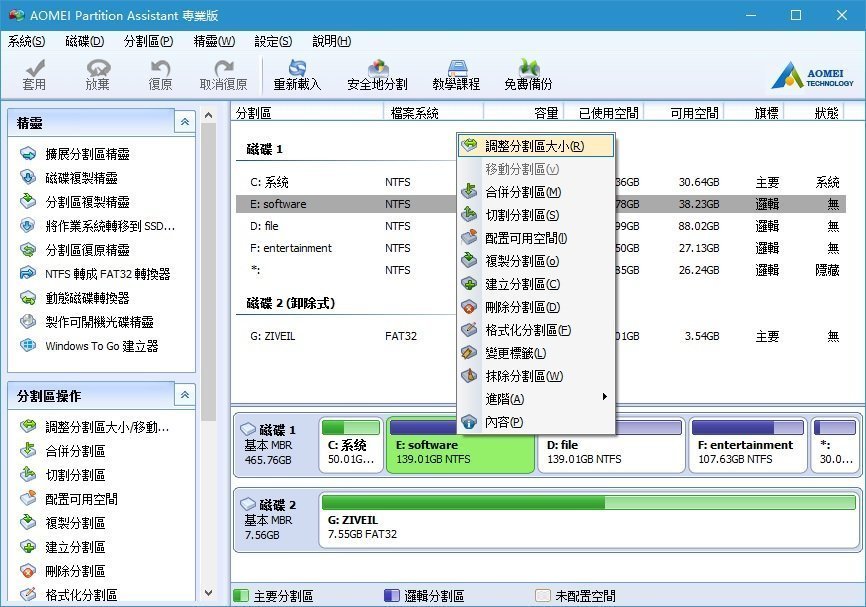Open the 磁碟(D) menu

pos(85,41)
